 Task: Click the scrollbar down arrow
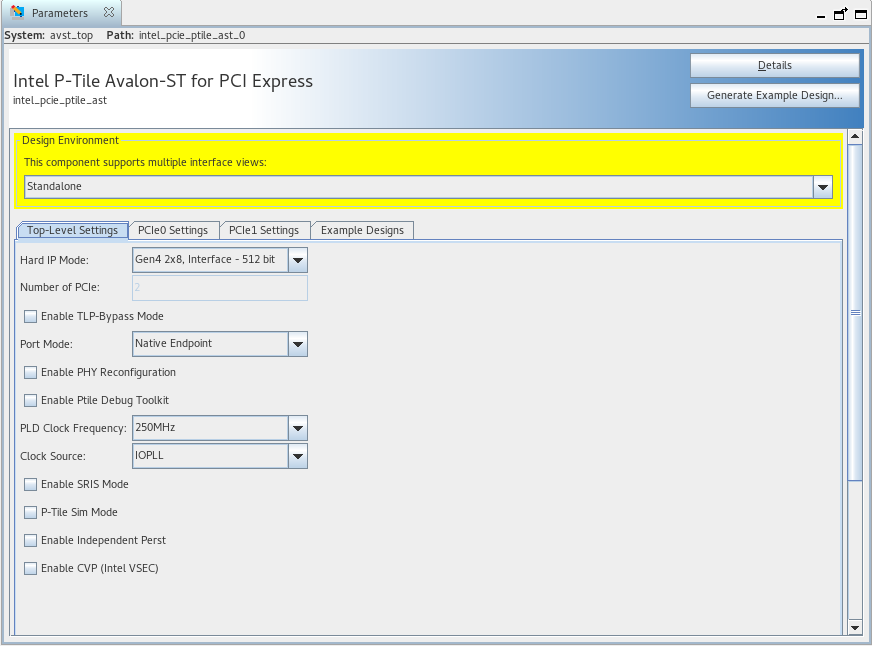coord(855,628)
